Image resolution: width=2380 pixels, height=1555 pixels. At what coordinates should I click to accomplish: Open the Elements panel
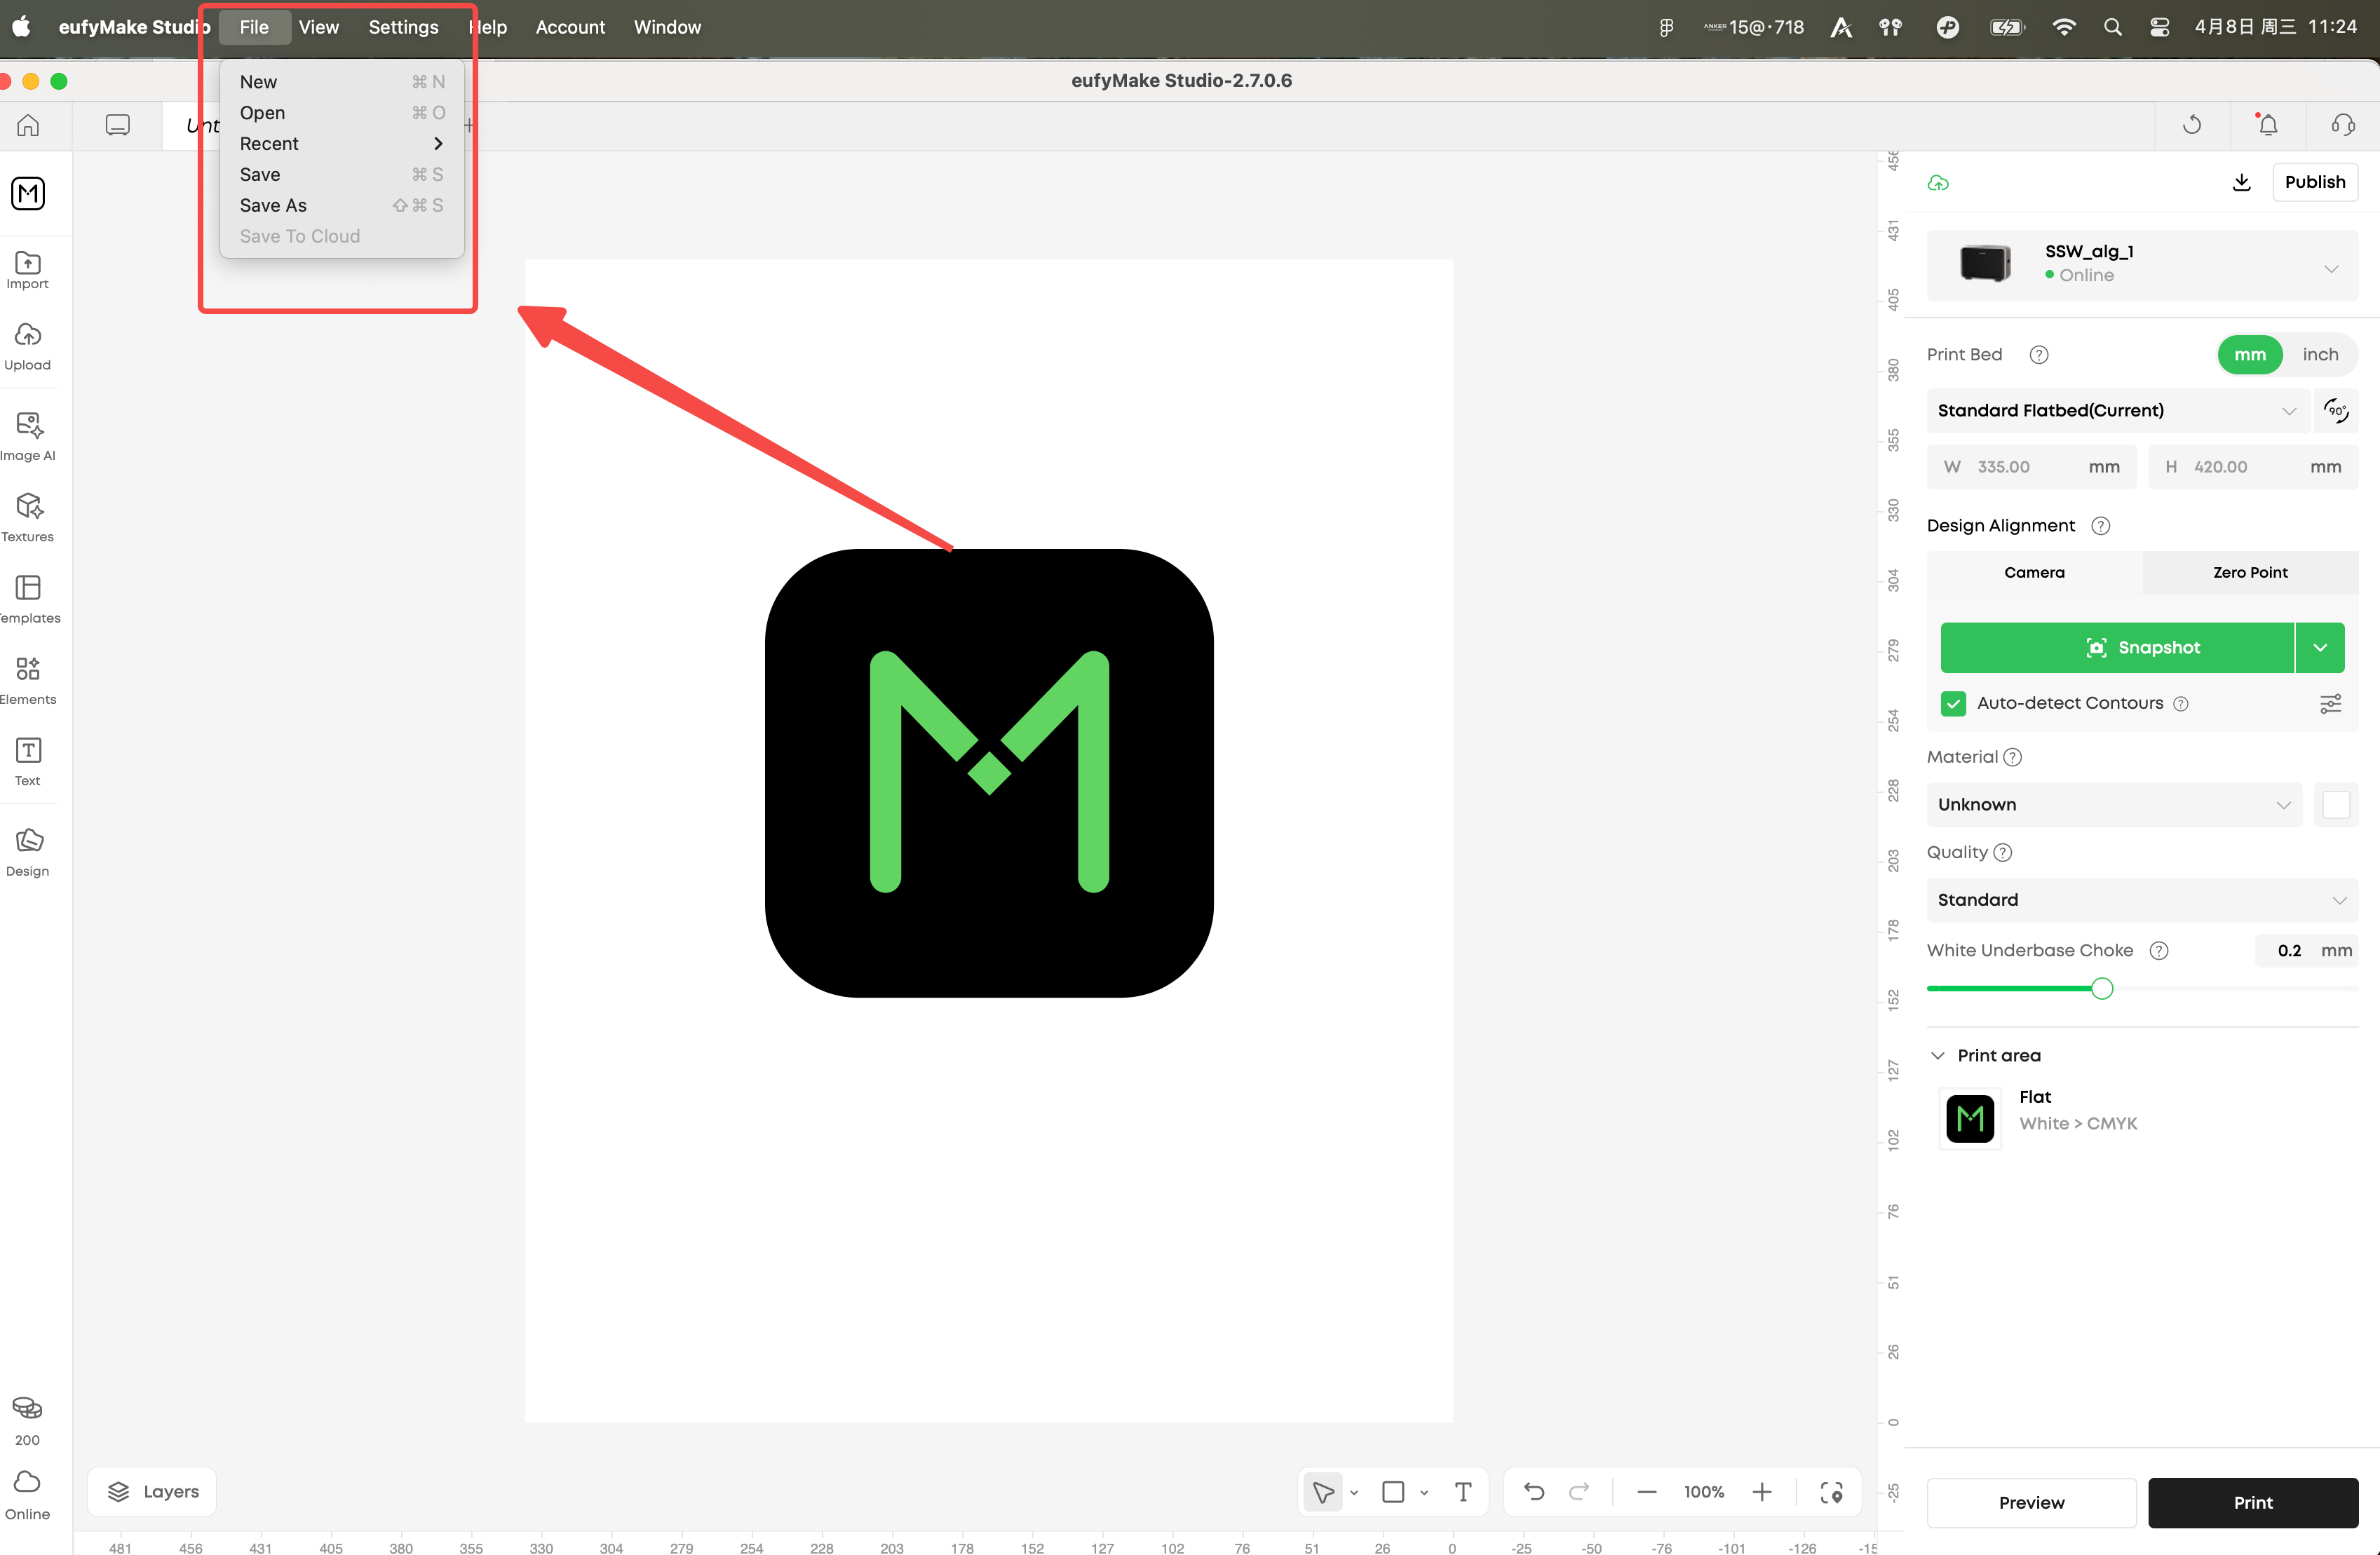[28, 680]
